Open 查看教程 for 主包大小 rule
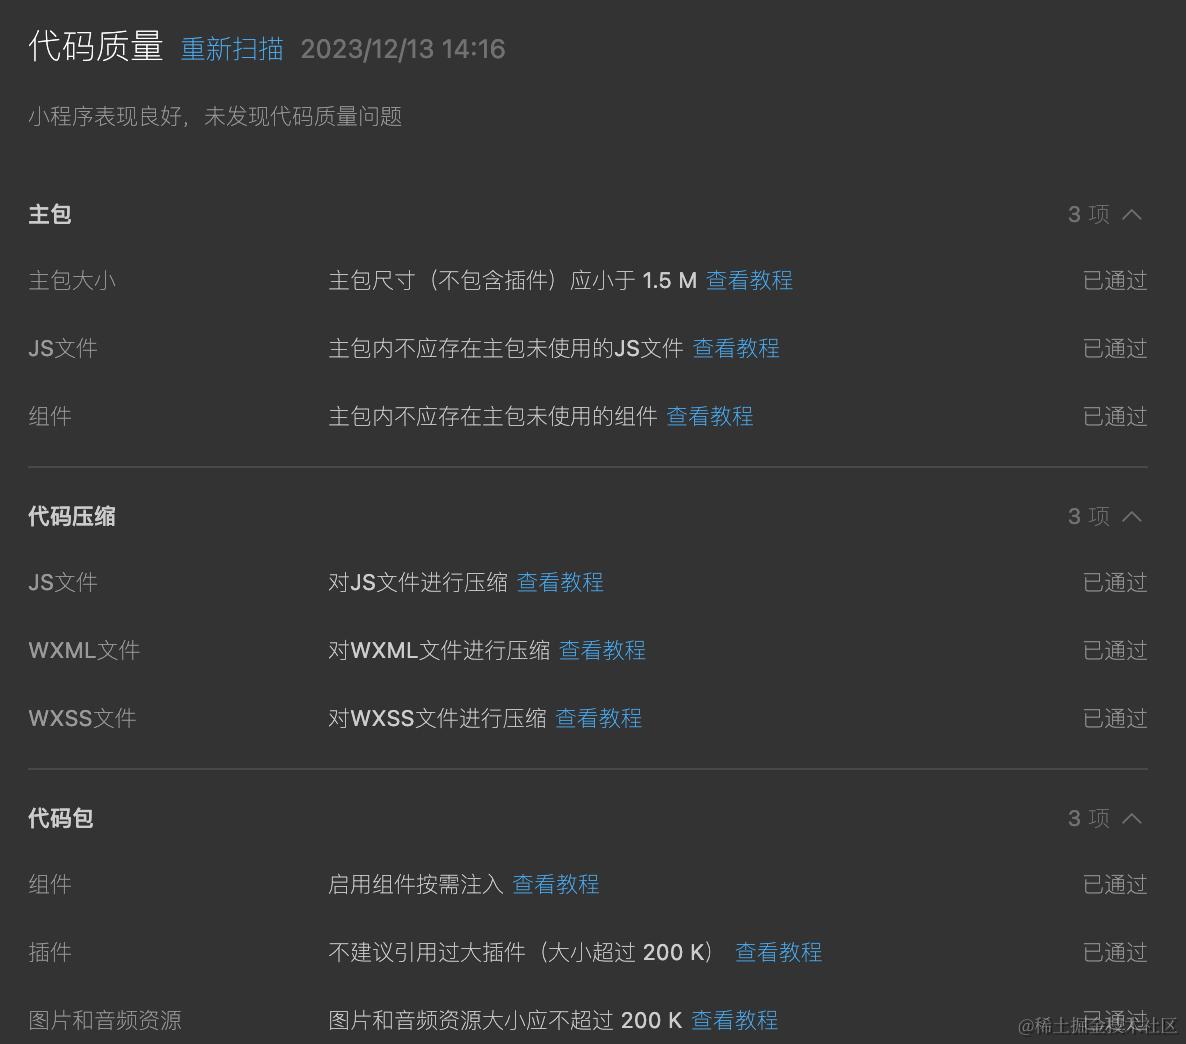Image resolution: width=1186 pixels, height=1044 pixels. coord(749,281)
